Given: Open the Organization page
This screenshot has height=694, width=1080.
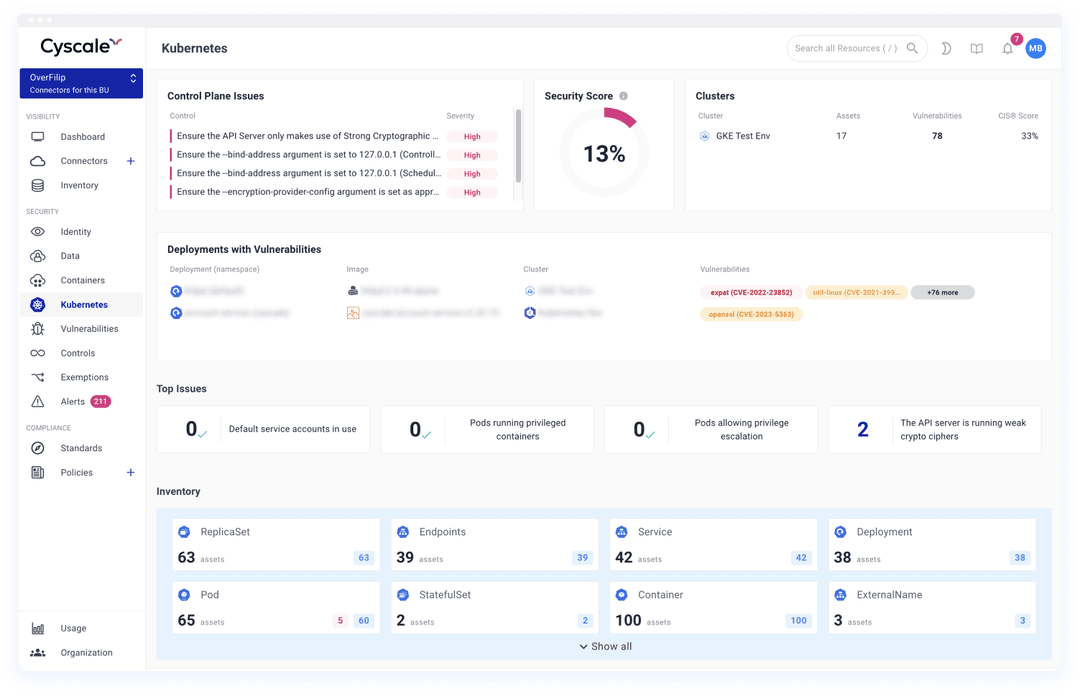Looking at the screenshot, I should [85, 652].
